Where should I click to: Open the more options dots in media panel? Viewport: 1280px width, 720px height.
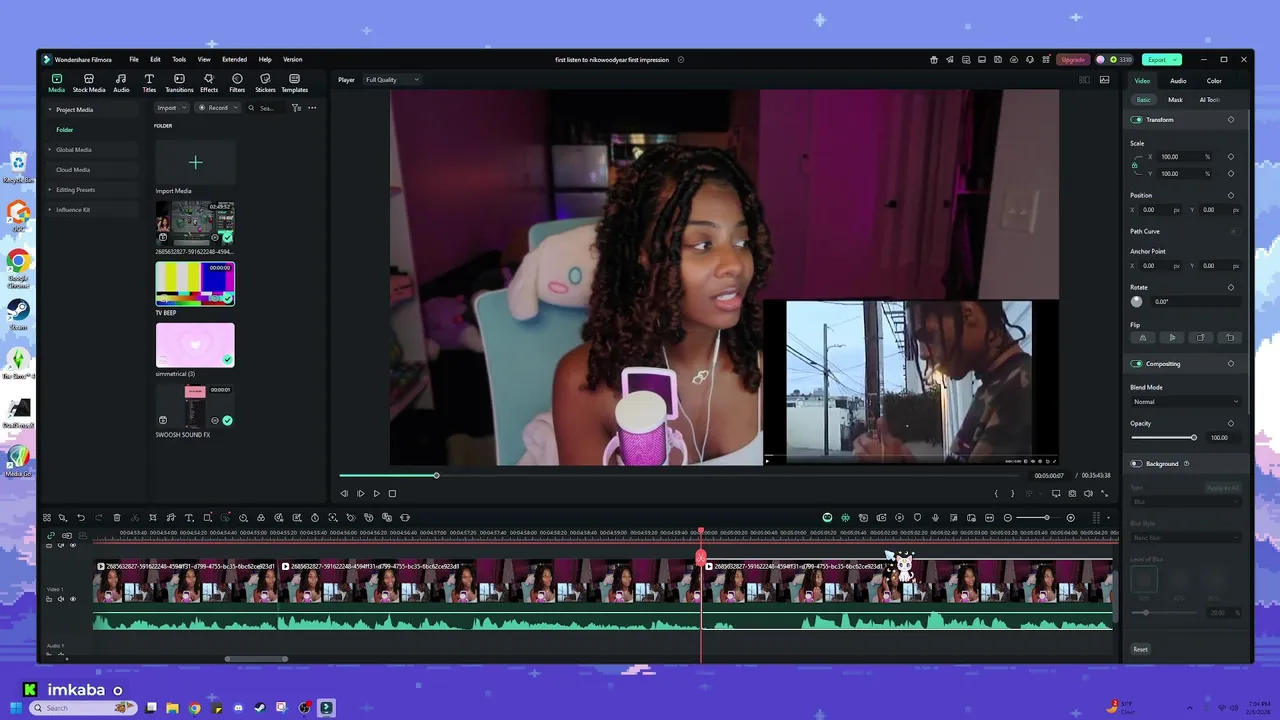(x=312, y=108)
